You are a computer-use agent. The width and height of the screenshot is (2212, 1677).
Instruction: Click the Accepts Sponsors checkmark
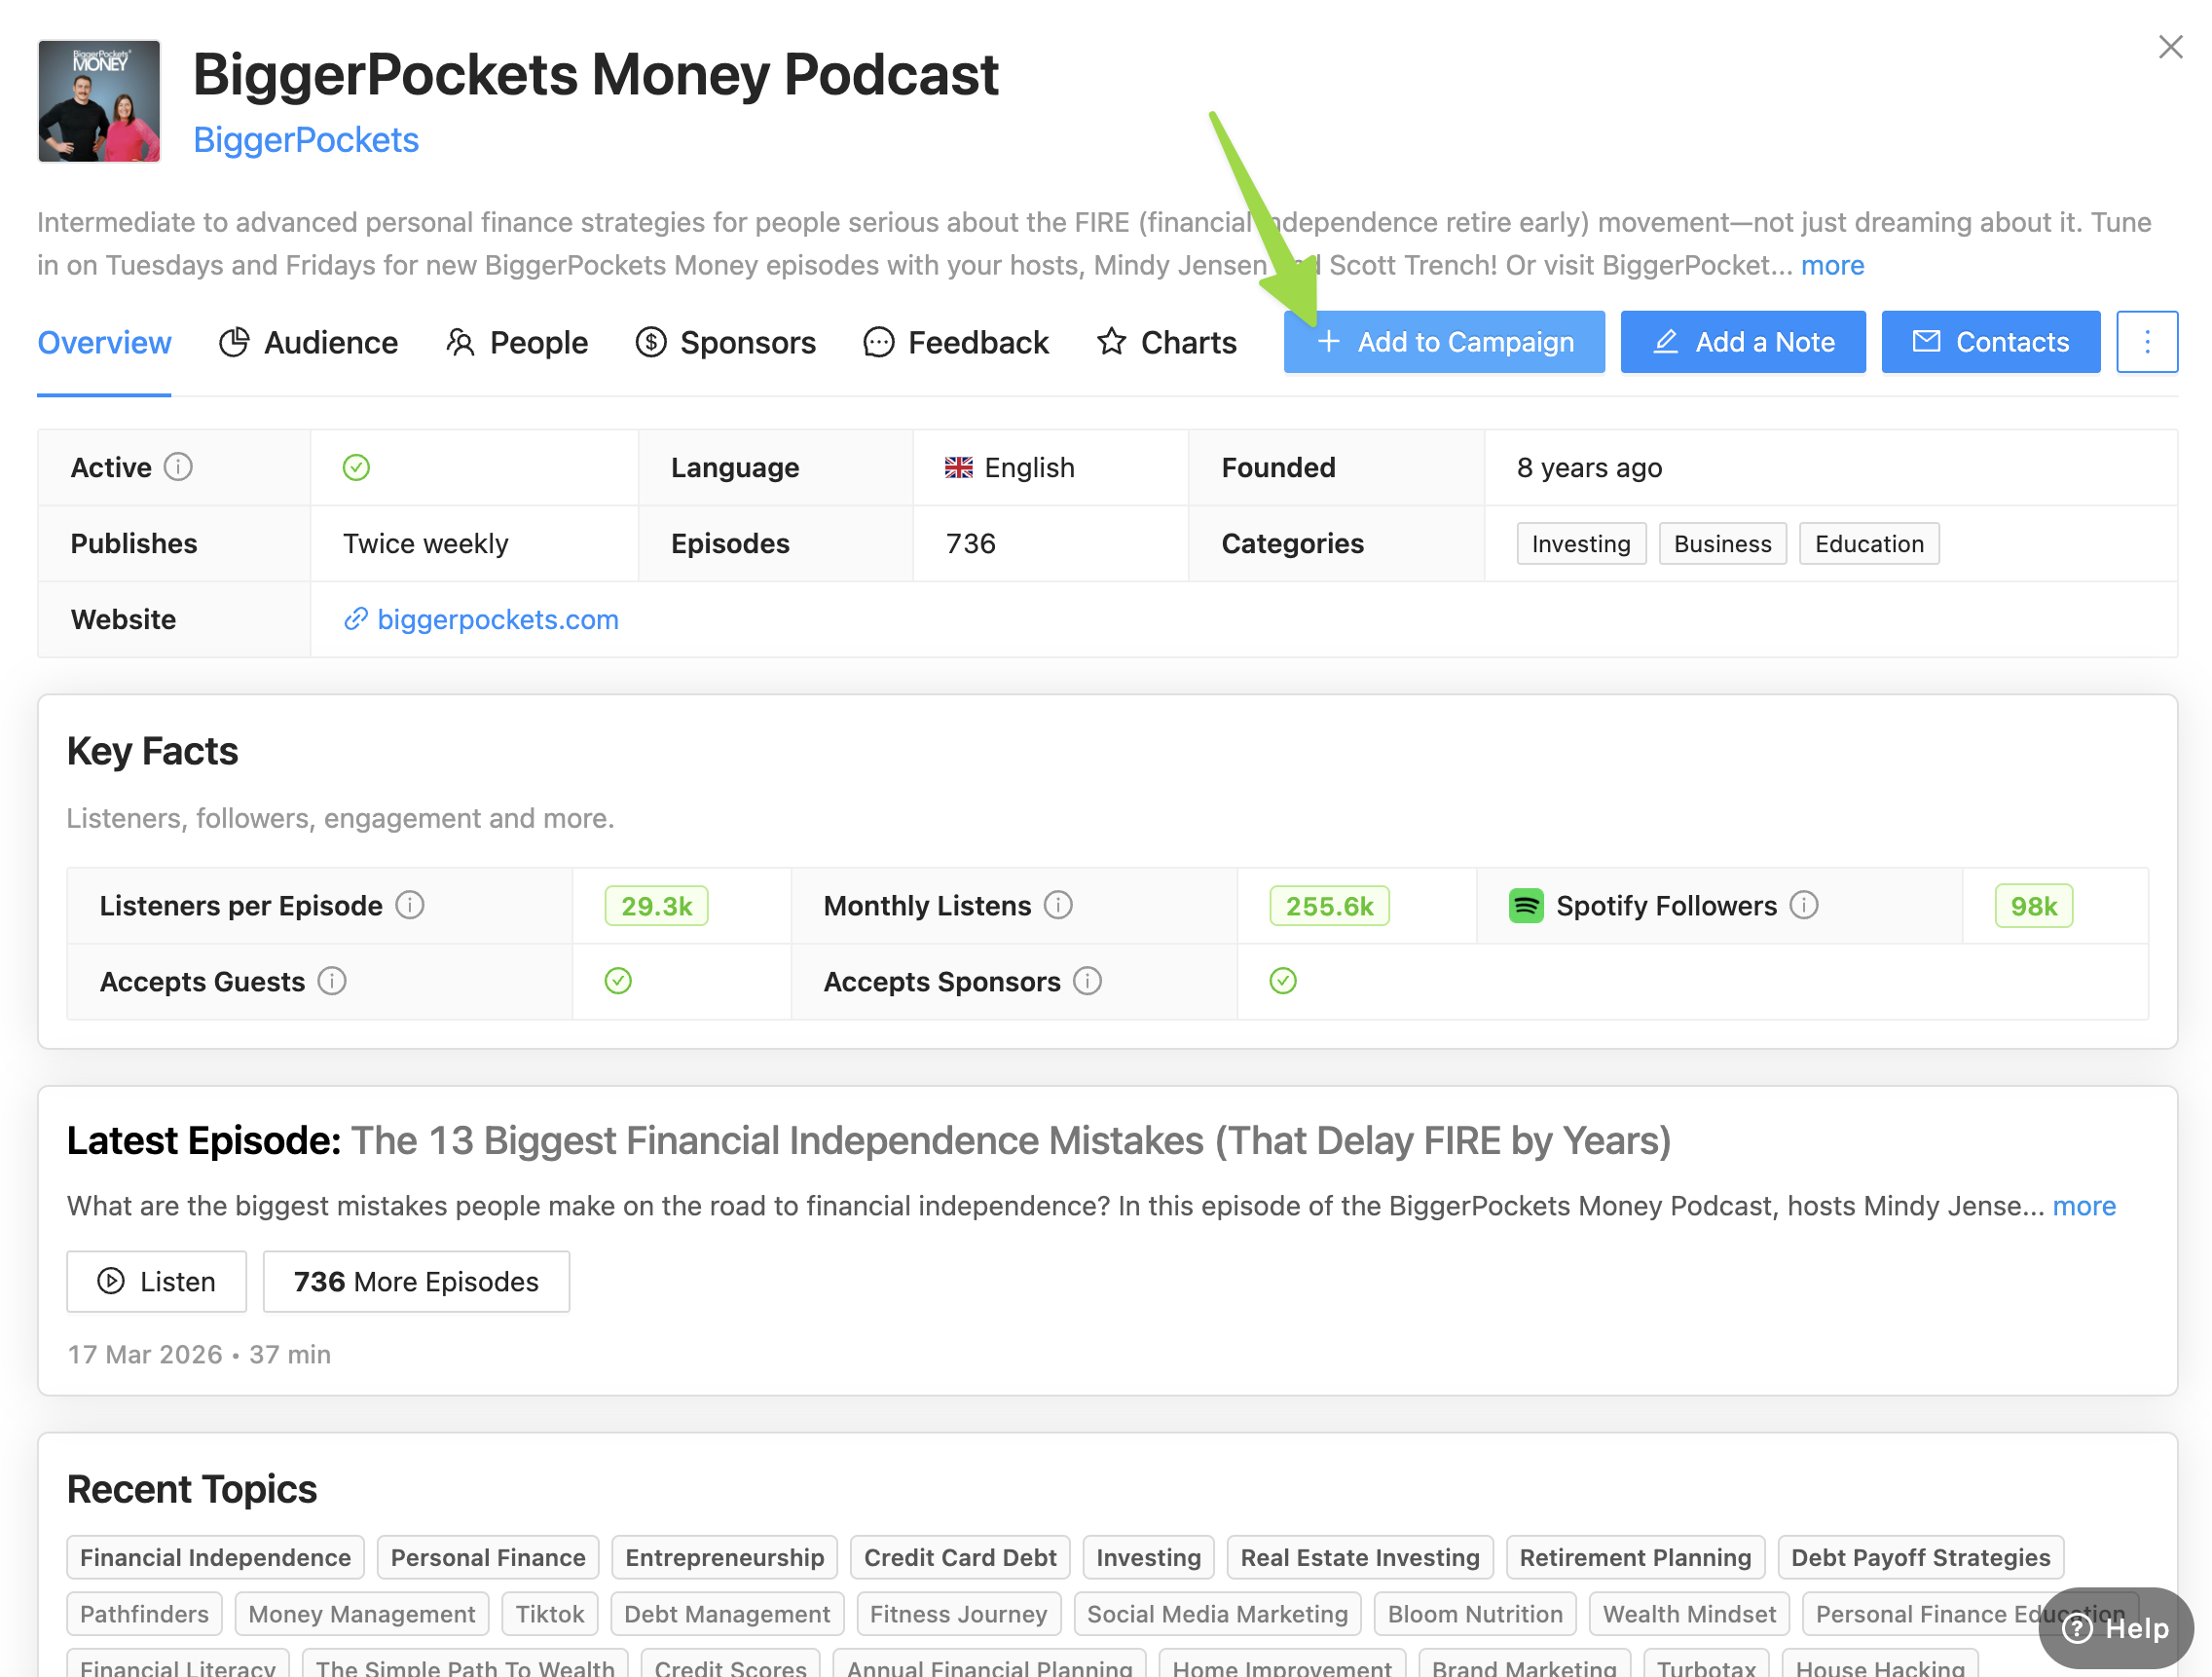(1283, 981)
